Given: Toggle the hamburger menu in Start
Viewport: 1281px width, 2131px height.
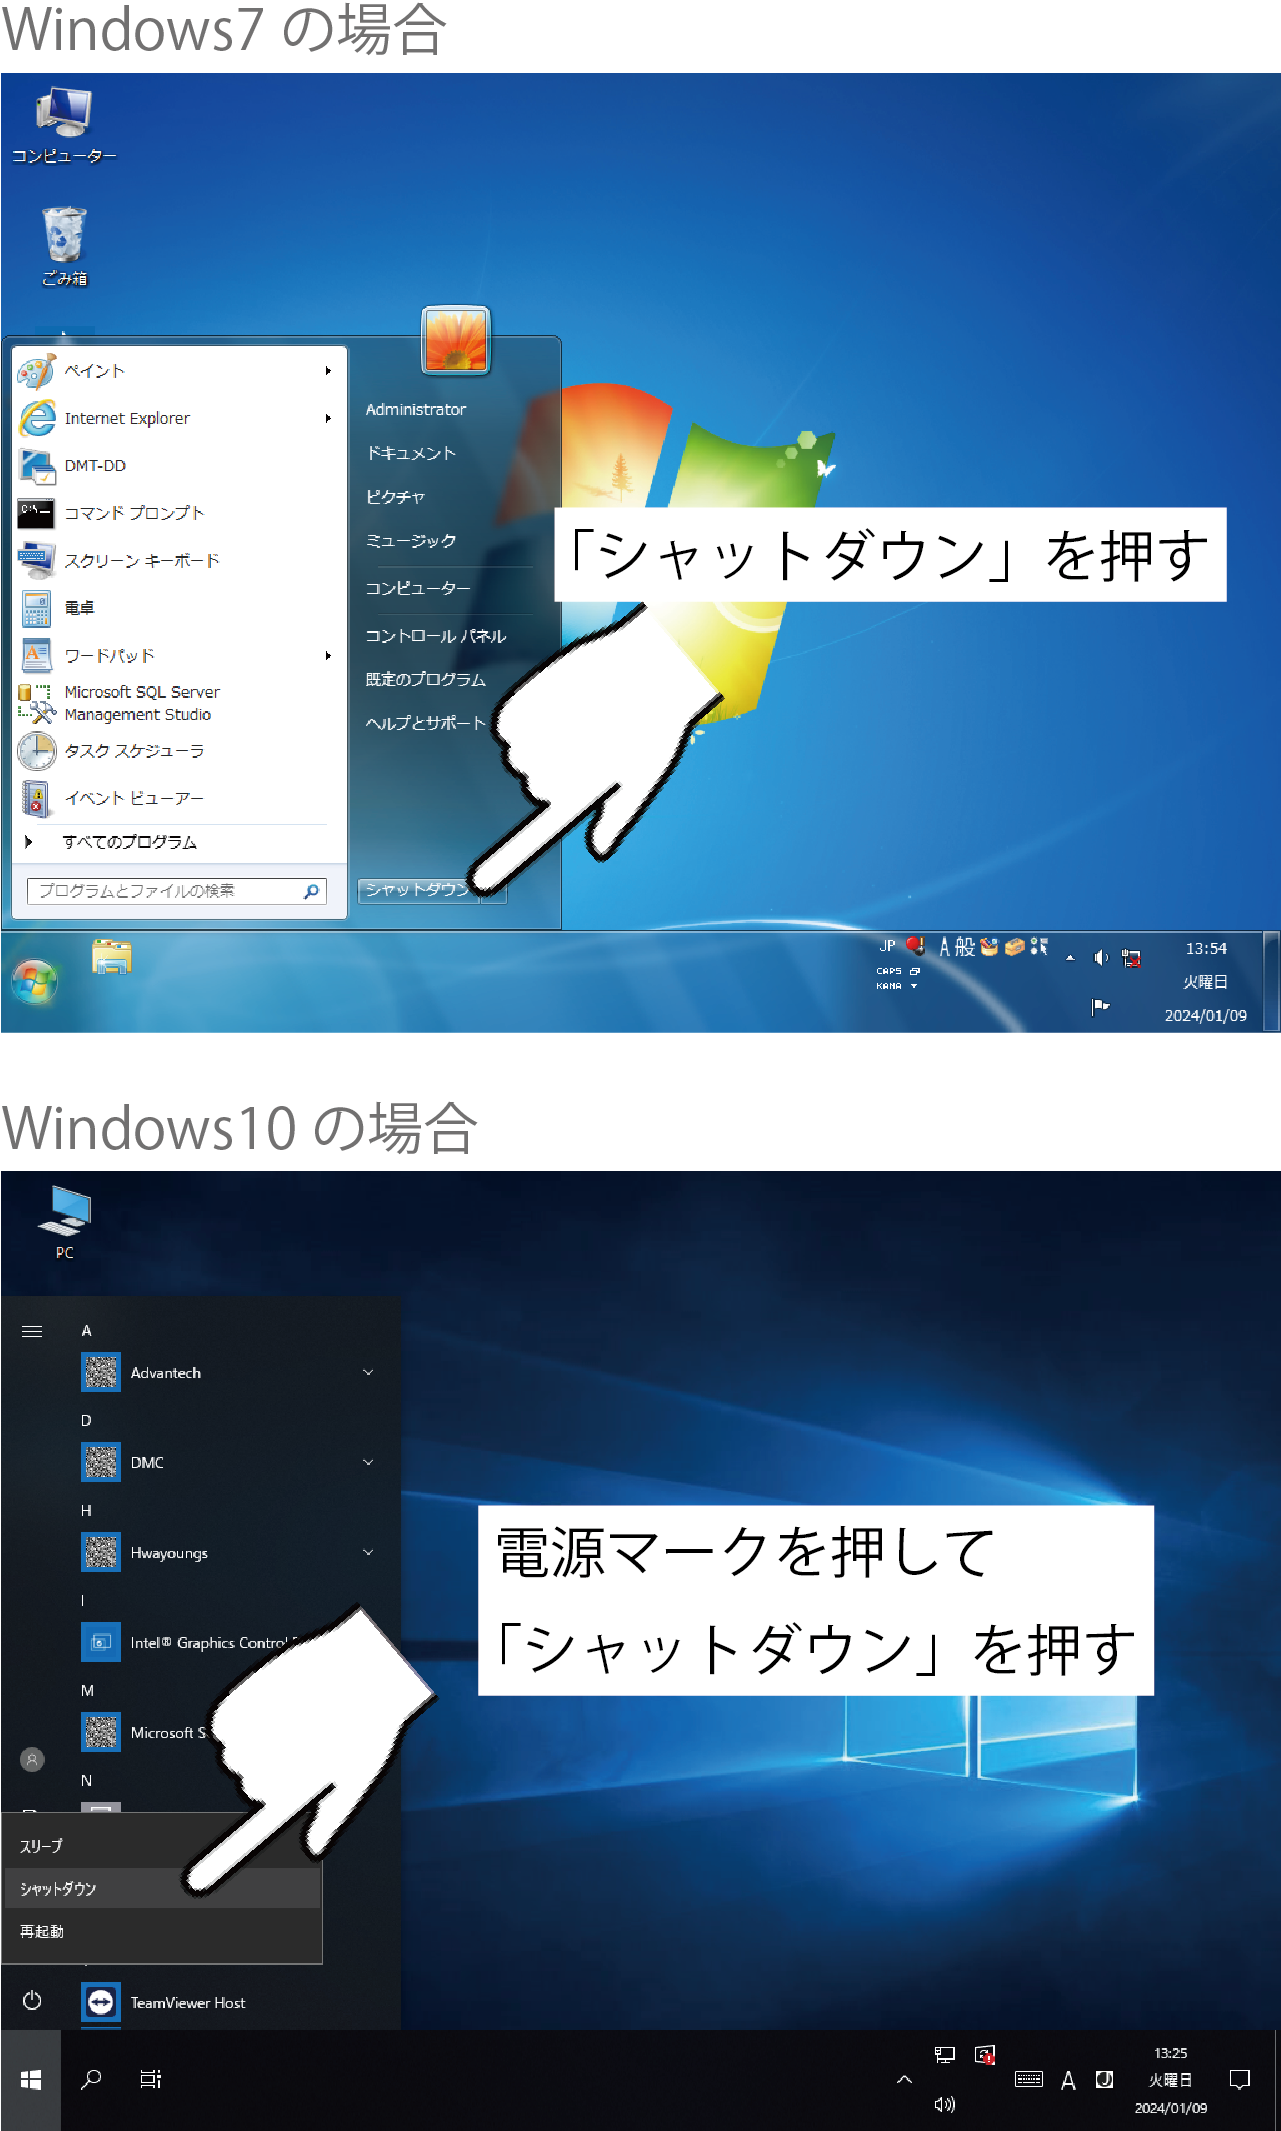Looking at the screenshot, I should click(32, 1331).
